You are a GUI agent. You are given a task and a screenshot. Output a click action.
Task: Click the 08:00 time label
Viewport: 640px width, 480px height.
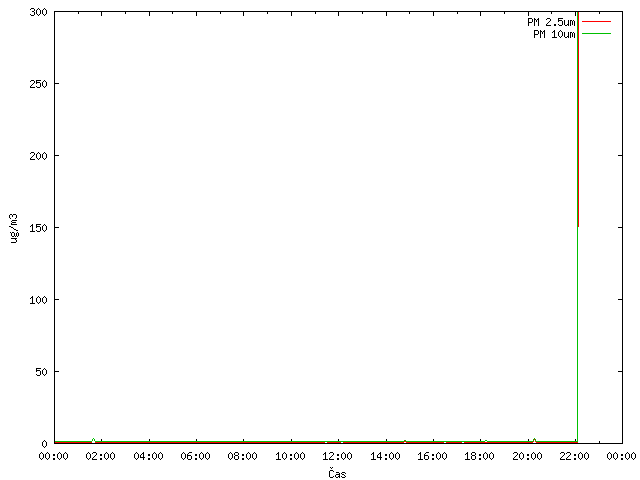(x=242, y=456)
